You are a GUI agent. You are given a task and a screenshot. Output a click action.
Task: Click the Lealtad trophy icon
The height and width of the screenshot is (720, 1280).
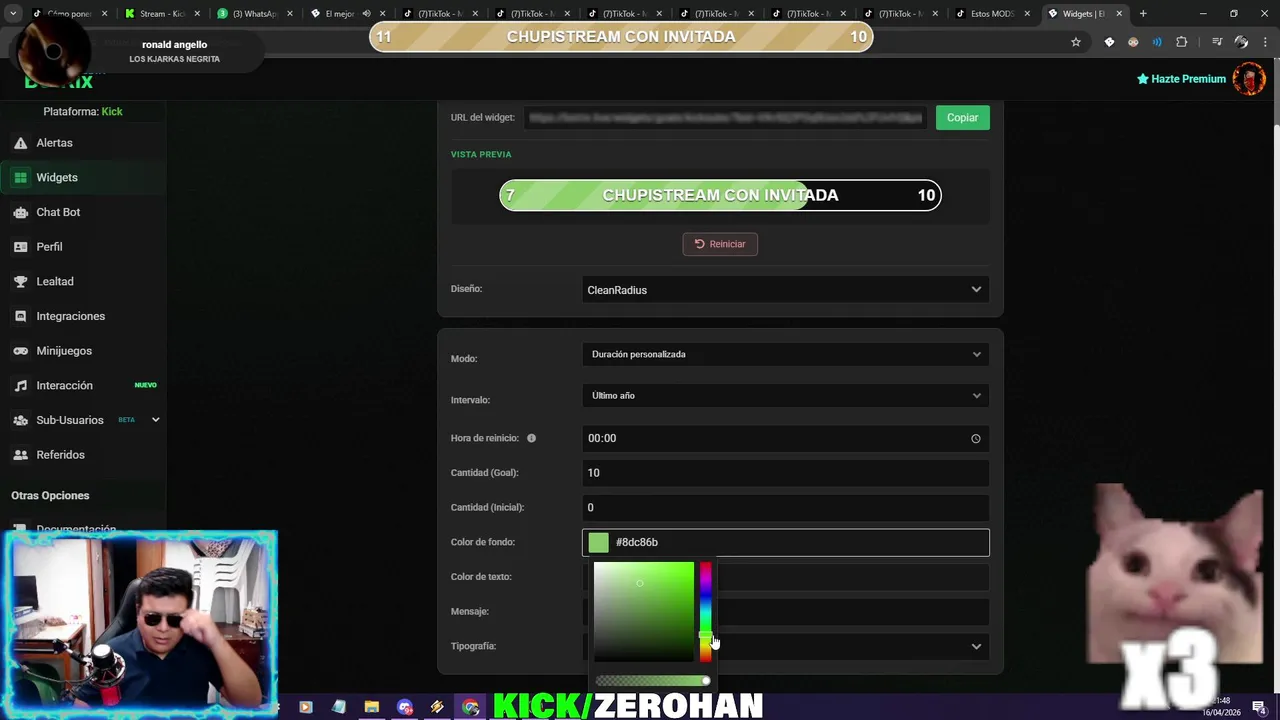(20, 282)
